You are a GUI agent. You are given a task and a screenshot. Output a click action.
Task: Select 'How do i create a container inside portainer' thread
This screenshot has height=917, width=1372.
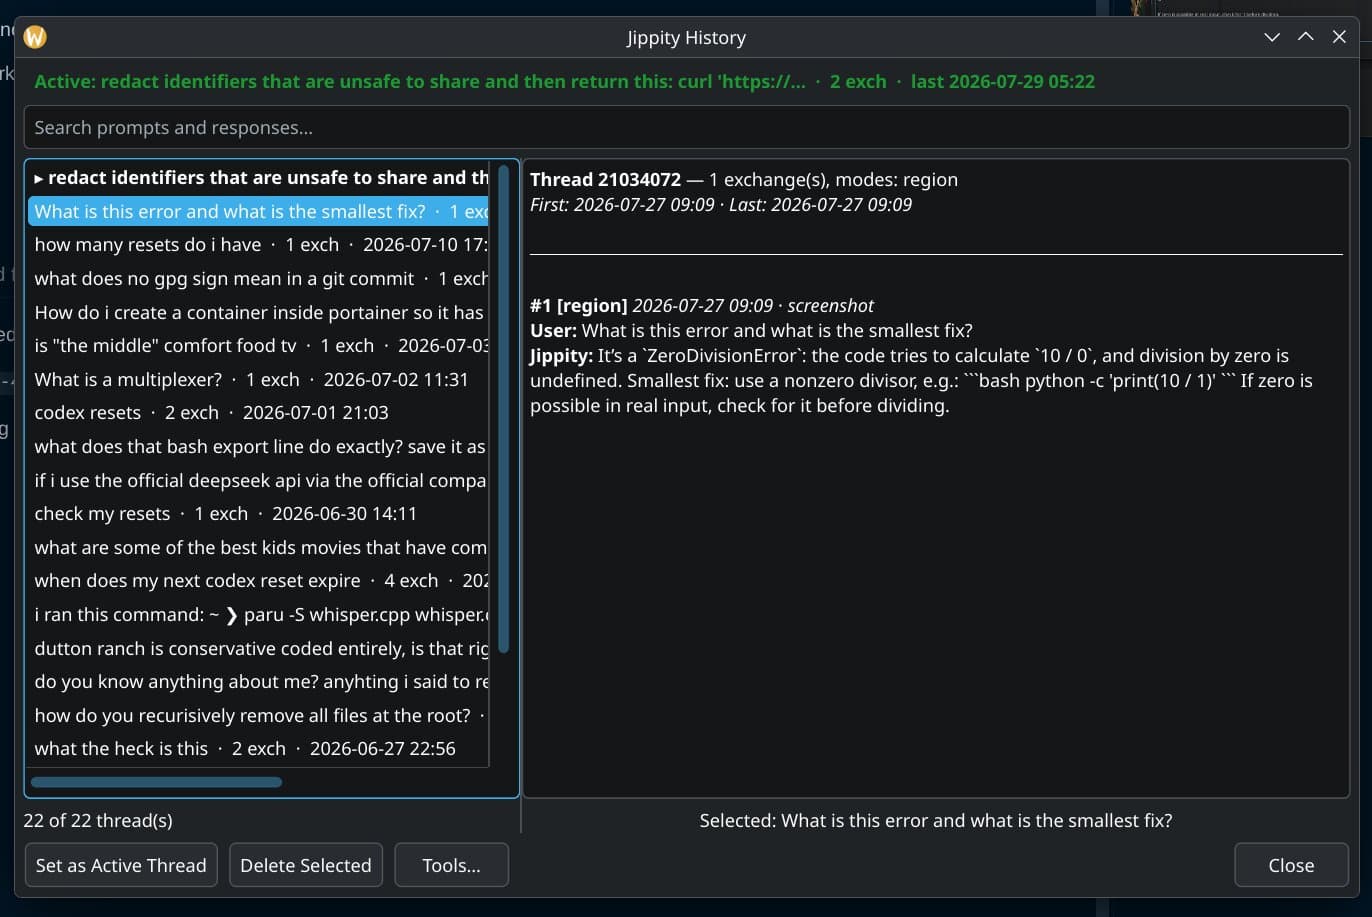pos(258,312)
